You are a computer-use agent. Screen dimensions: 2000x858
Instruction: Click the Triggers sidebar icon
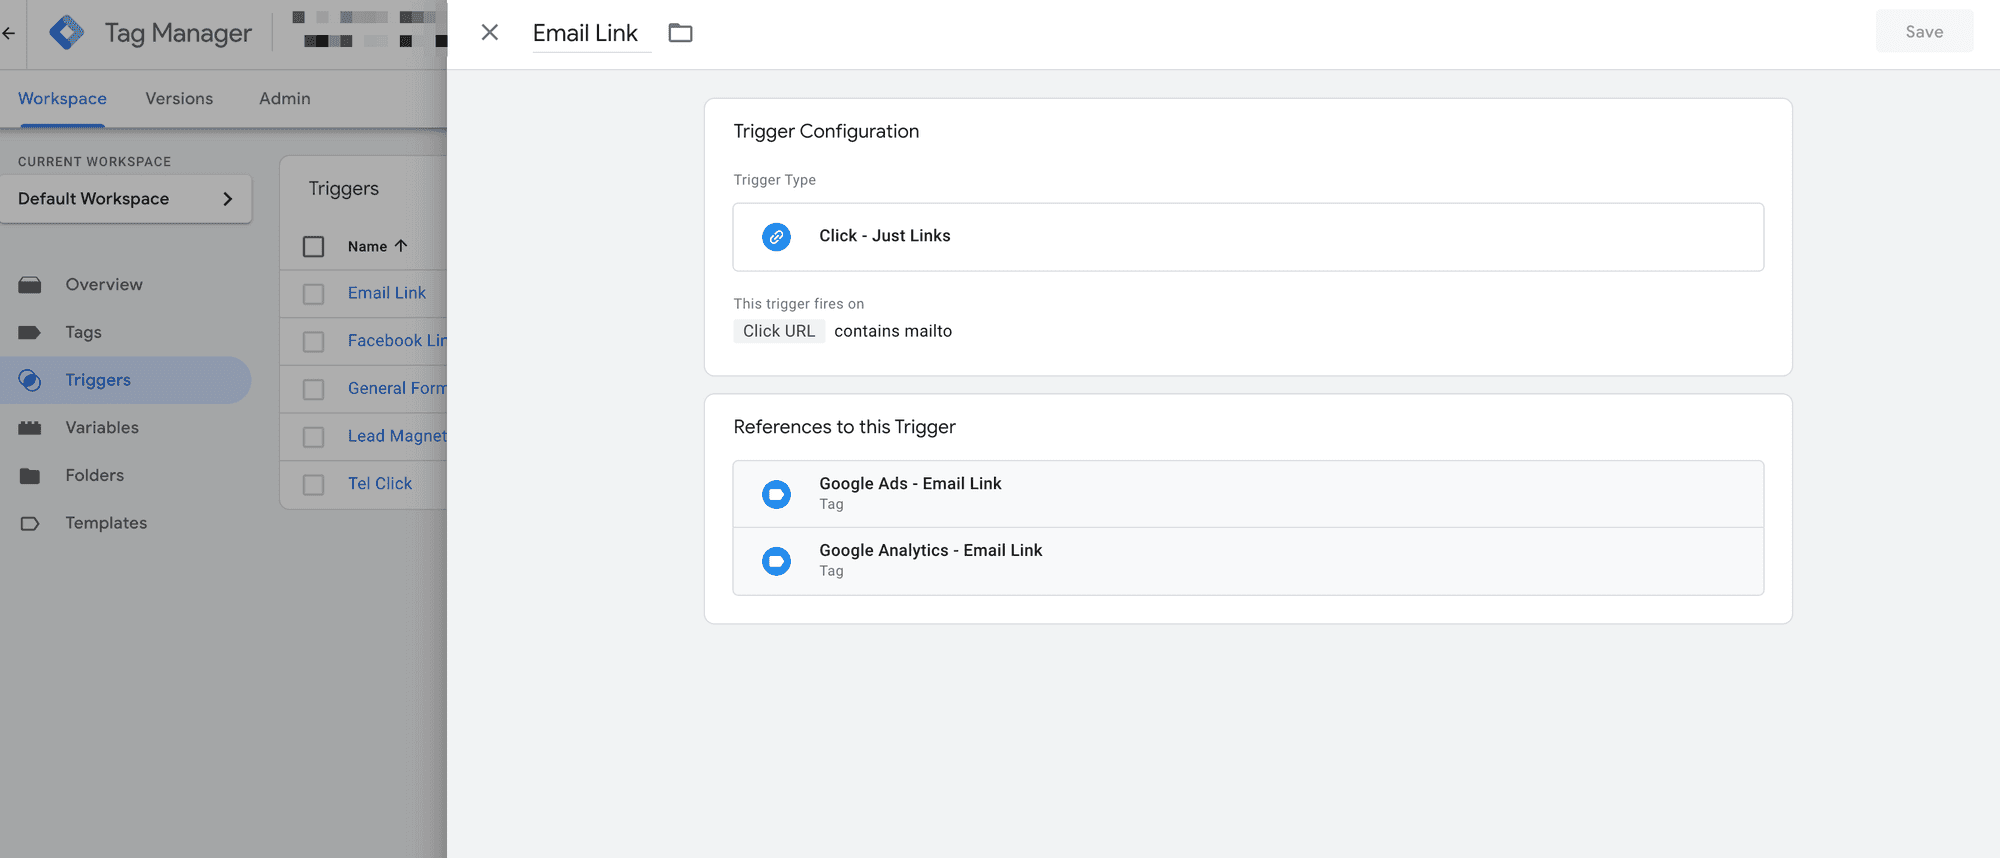[x=30, y=380]
